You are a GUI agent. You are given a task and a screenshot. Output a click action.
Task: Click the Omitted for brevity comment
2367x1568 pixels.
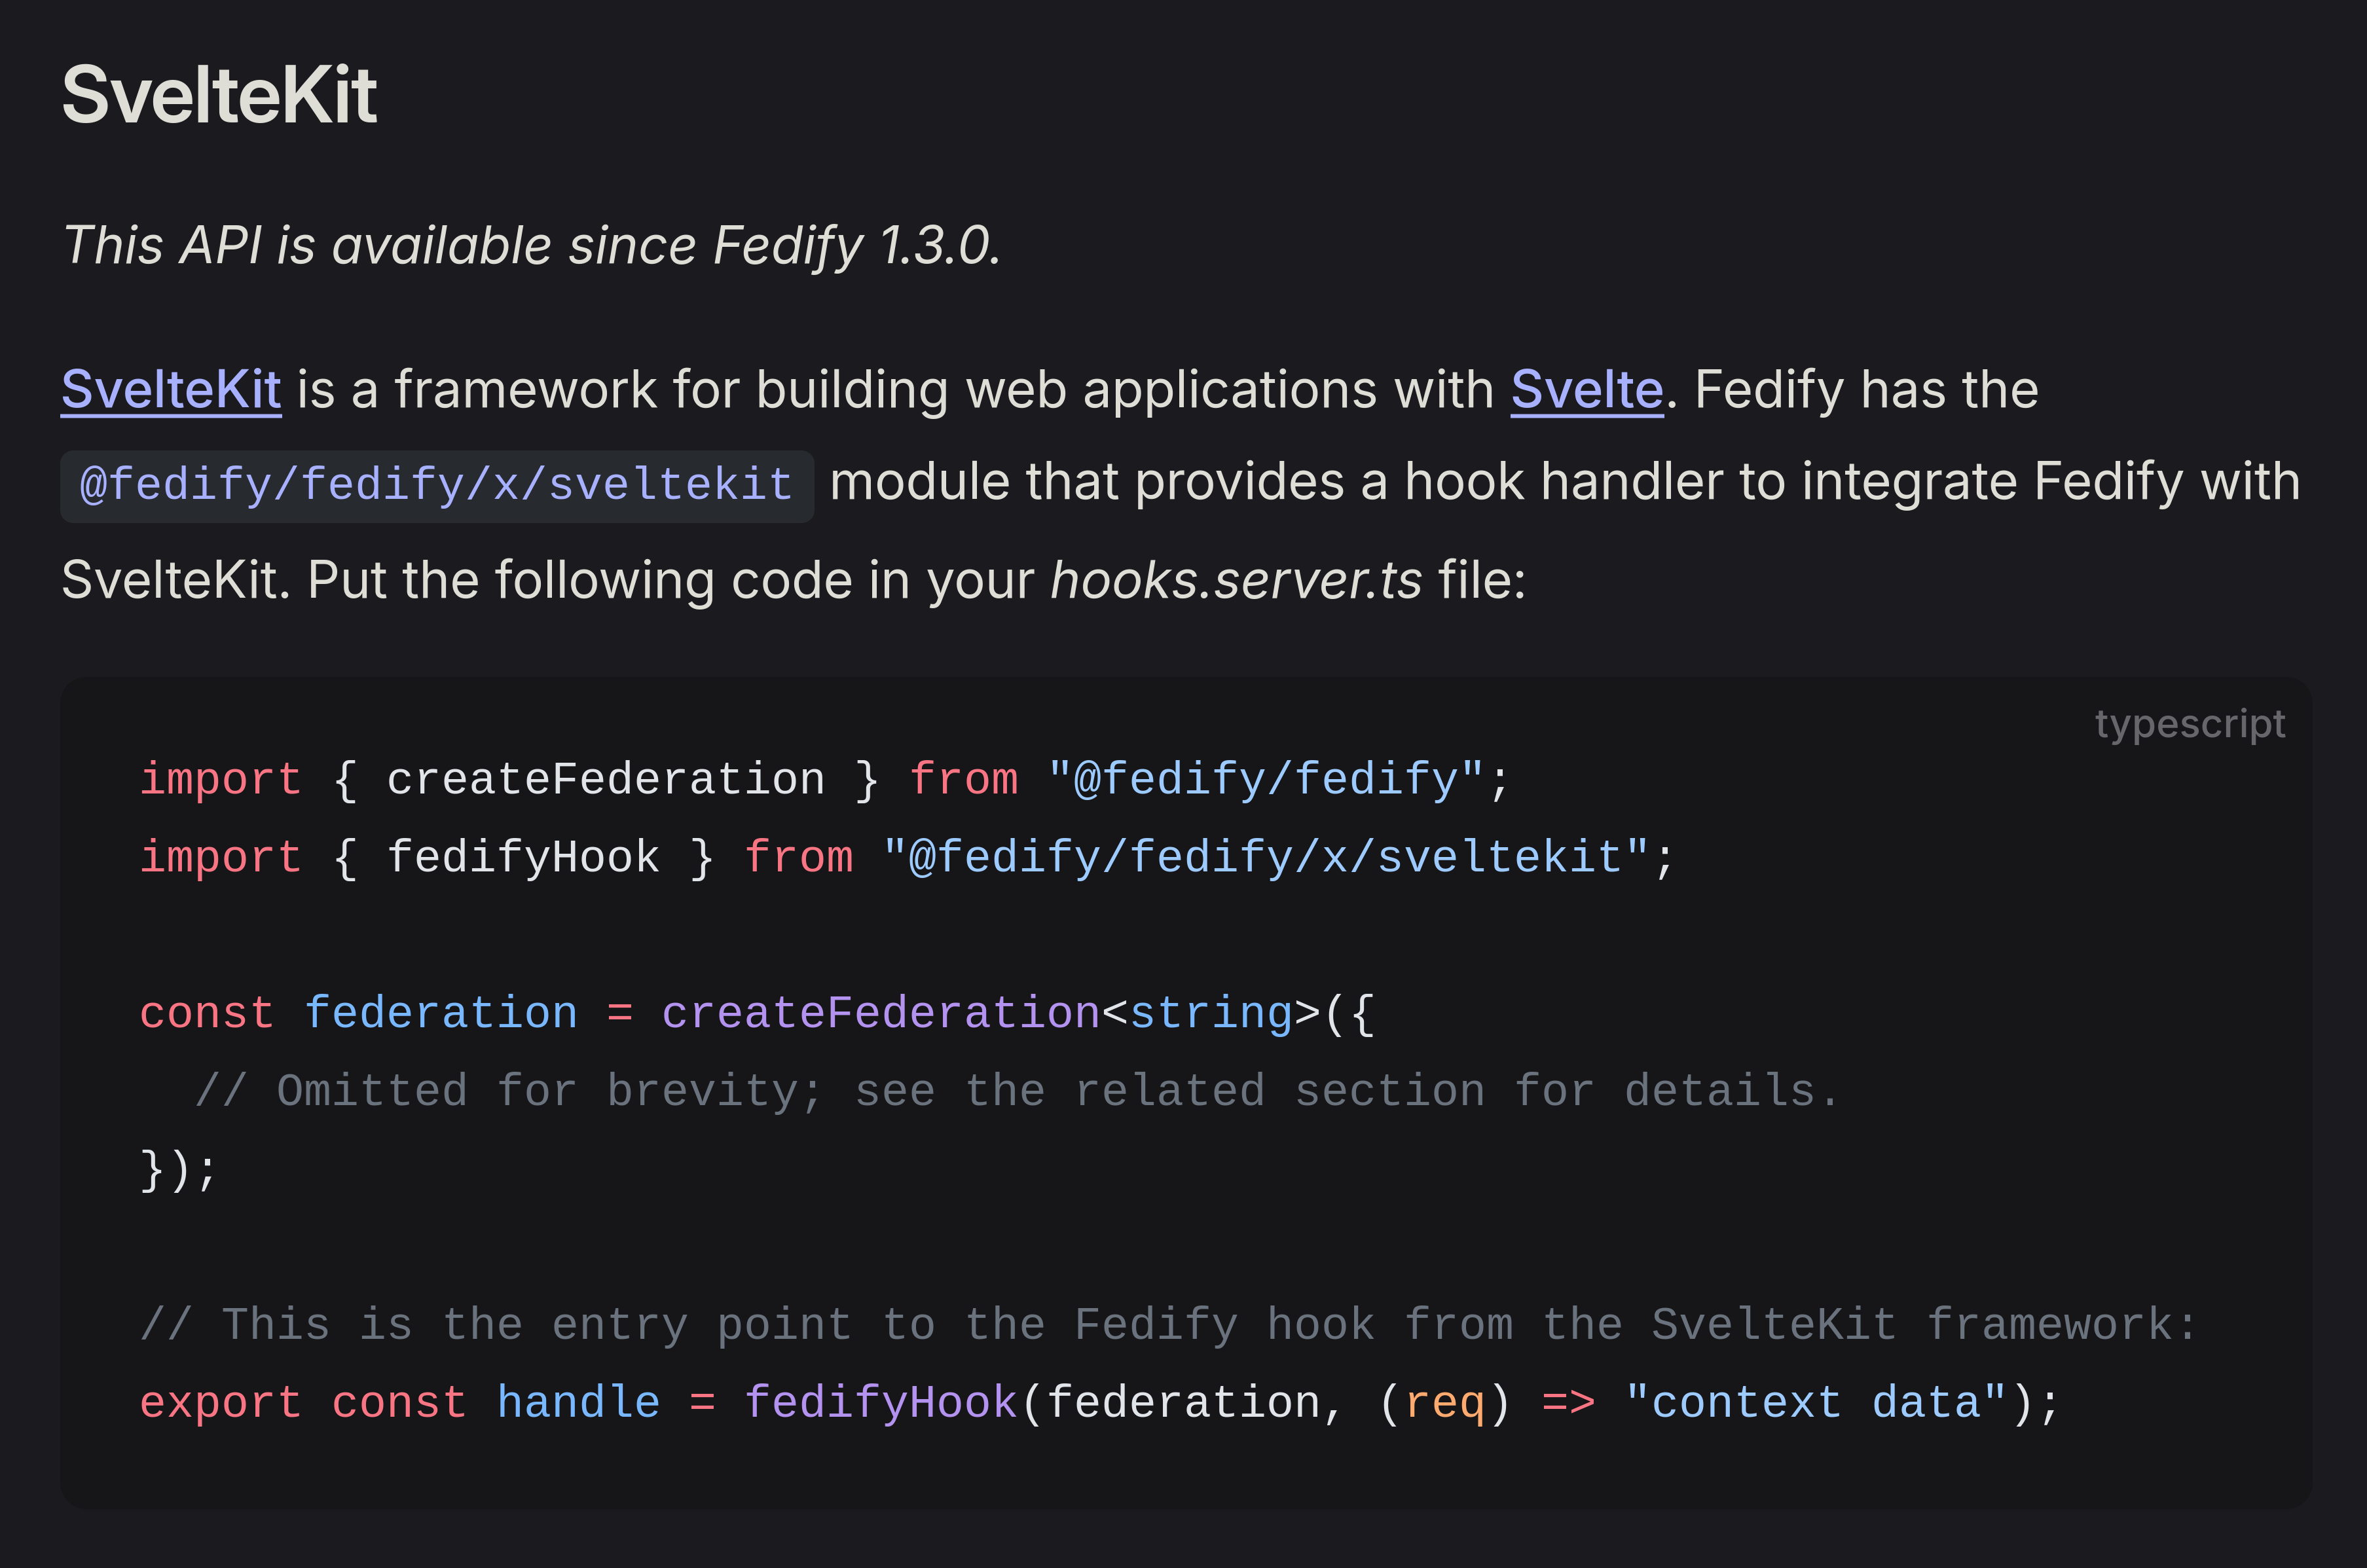(1016, 1092)
